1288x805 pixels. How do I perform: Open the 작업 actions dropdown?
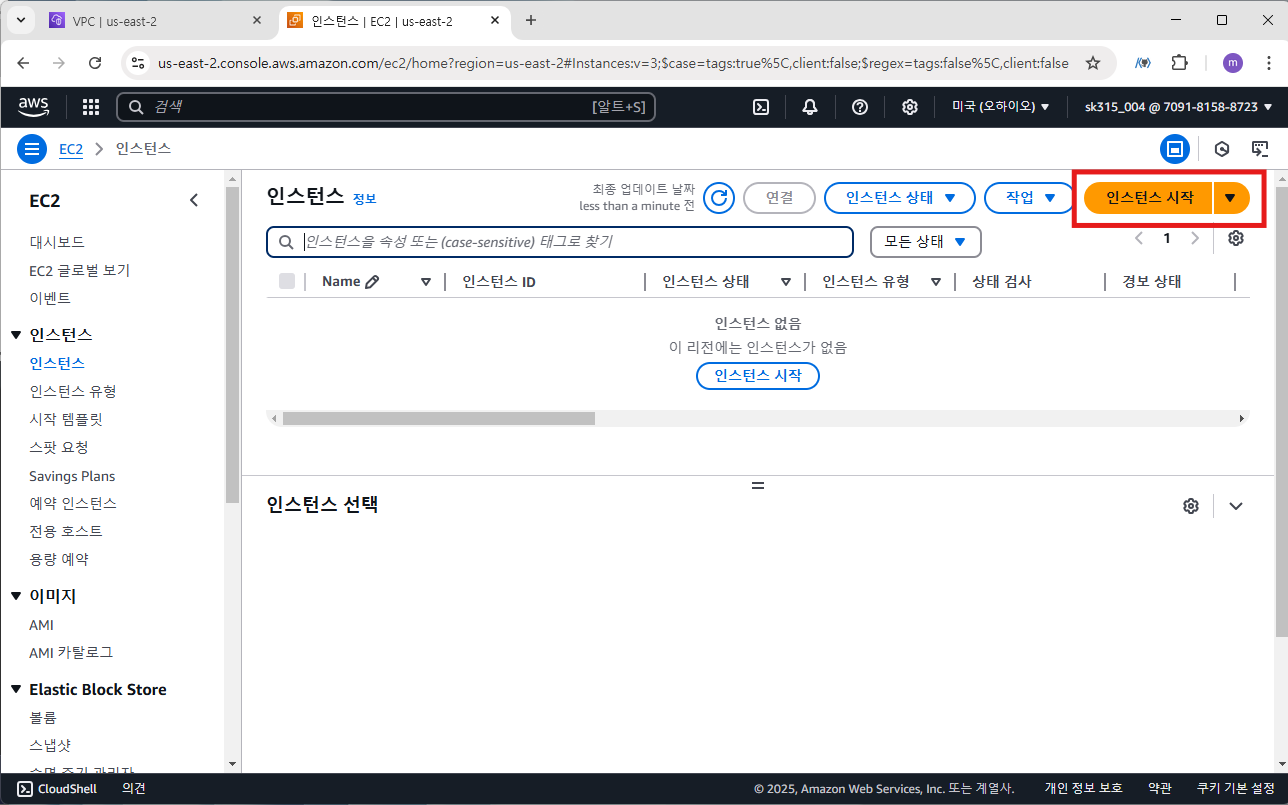[1030, 198]
